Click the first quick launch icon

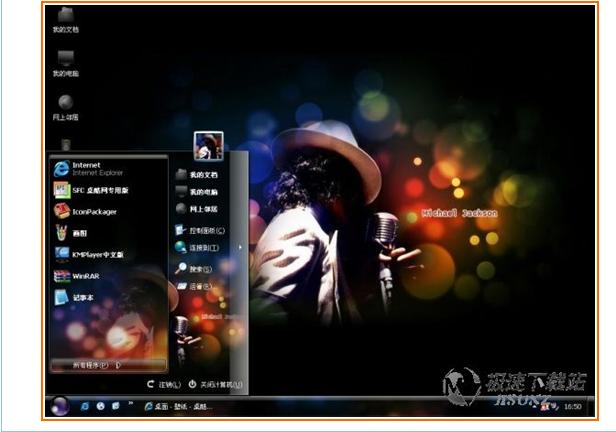[84, 406]
